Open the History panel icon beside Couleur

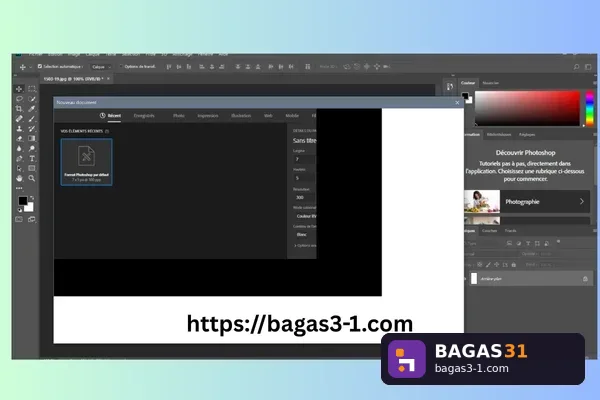(450, 87)
